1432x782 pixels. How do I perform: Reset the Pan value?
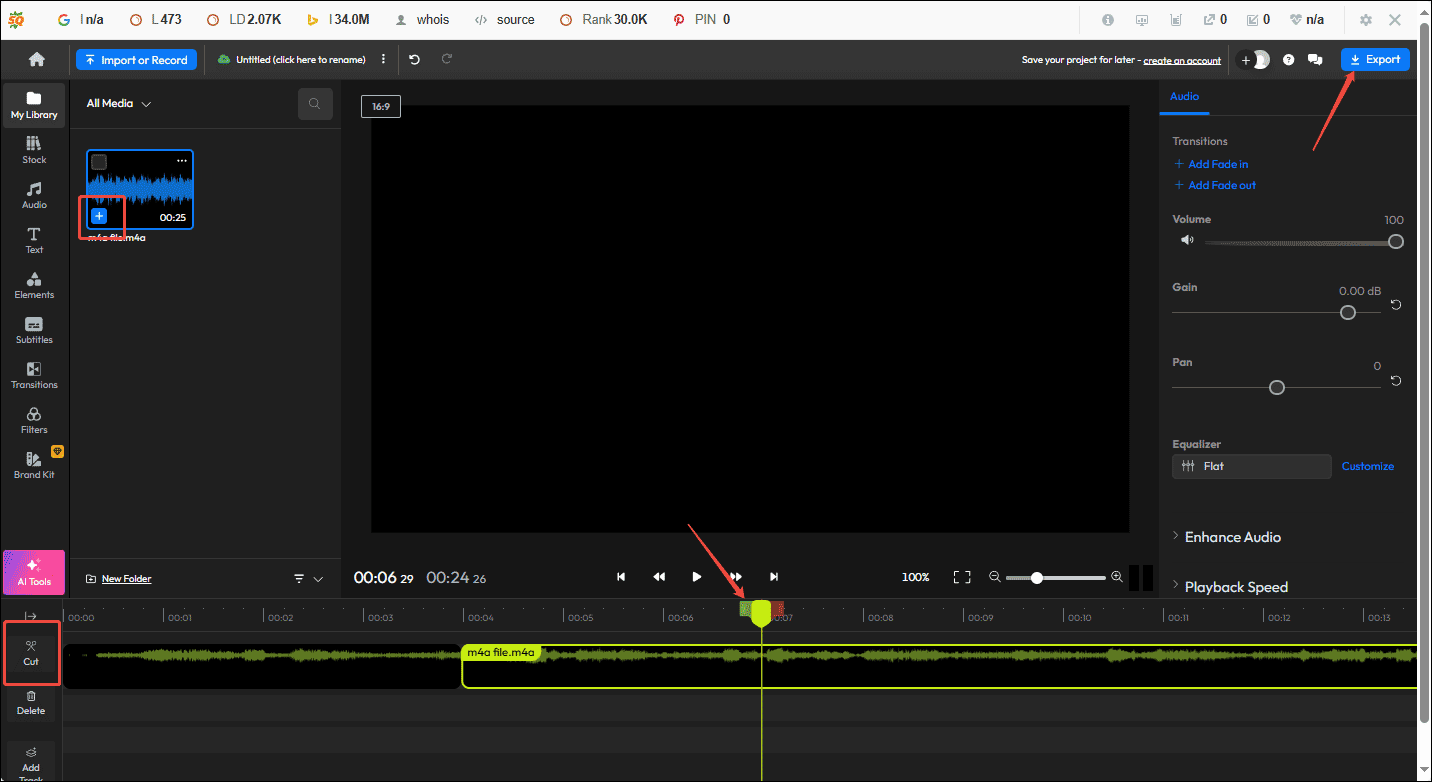[1396, 381]
